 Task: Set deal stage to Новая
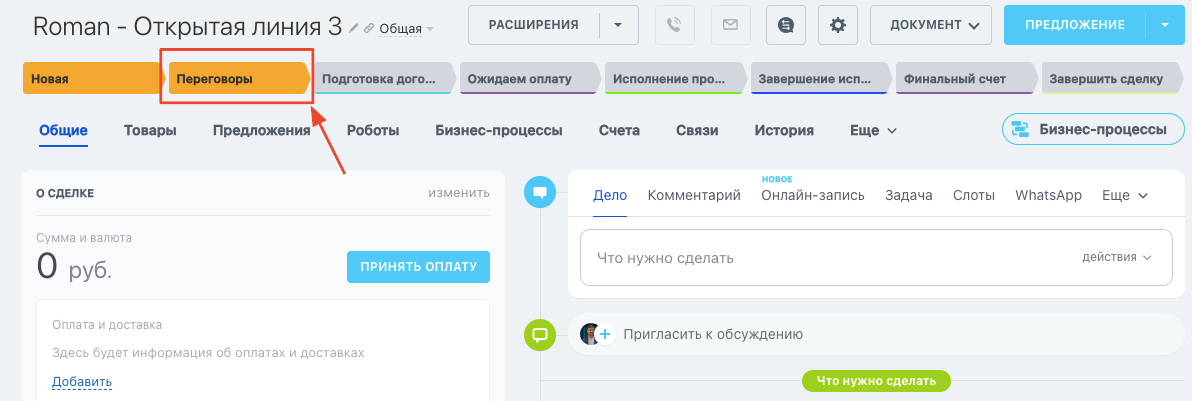pos(94,78)
